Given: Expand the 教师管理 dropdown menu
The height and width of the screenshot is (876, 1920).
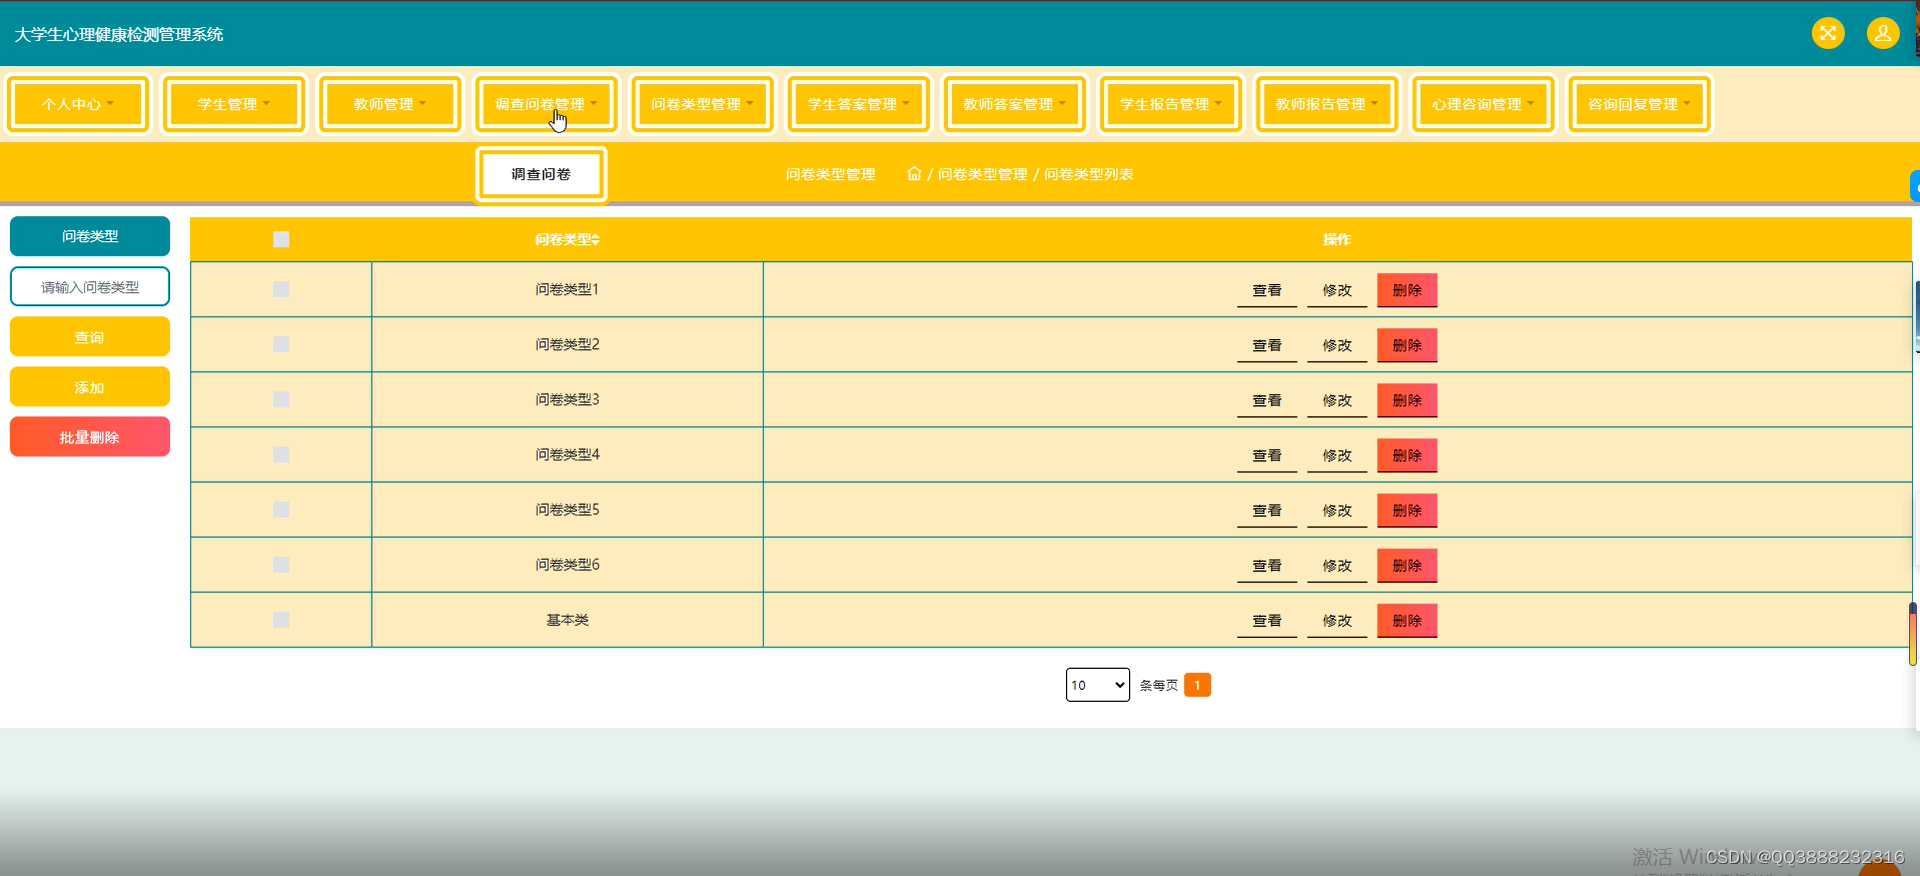Looking at the screenshot, I should [390, 104].
